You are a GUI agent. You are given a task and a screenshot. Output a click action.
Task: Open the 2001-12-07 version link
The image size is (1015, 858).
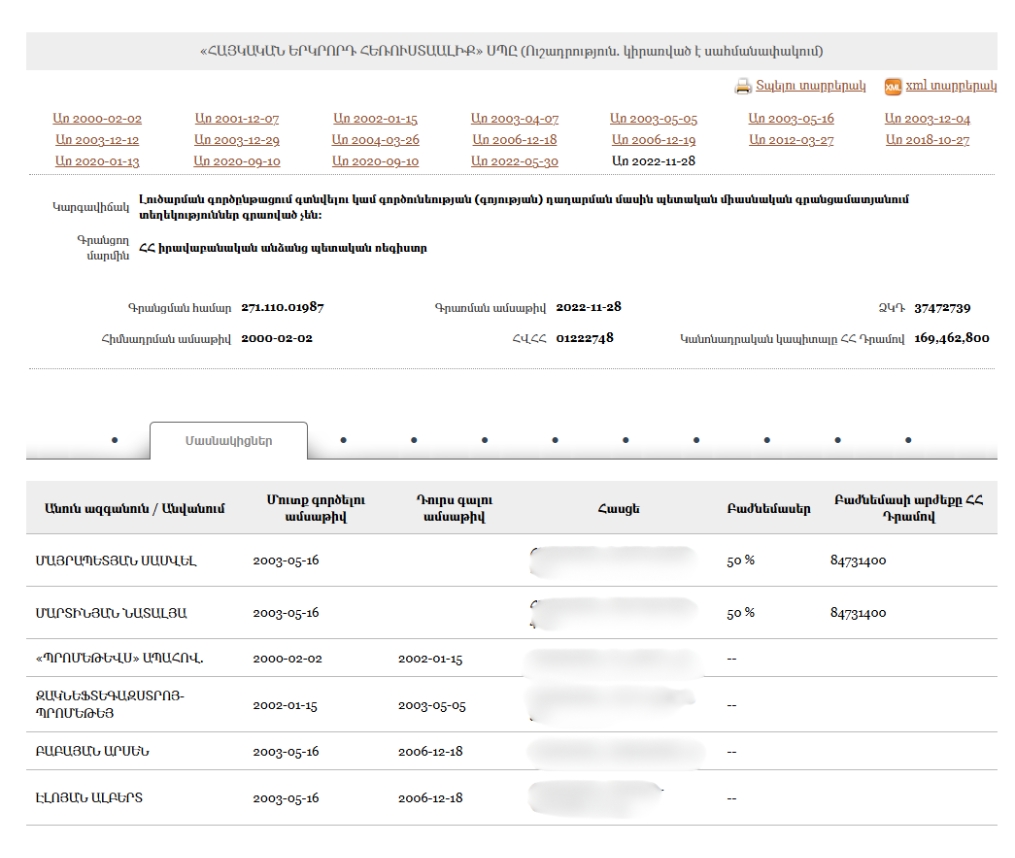[236, 120]
